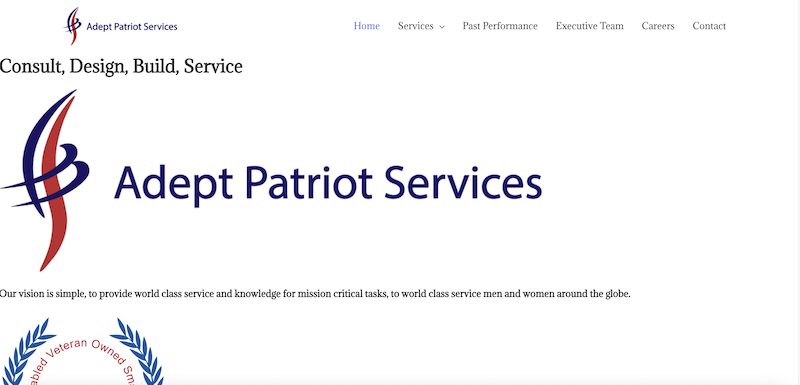Viewport: 800px width, 385px height.
Task: Click the 'Consult, Design, Build, Service' heading
Action: [x=121, y=66]
